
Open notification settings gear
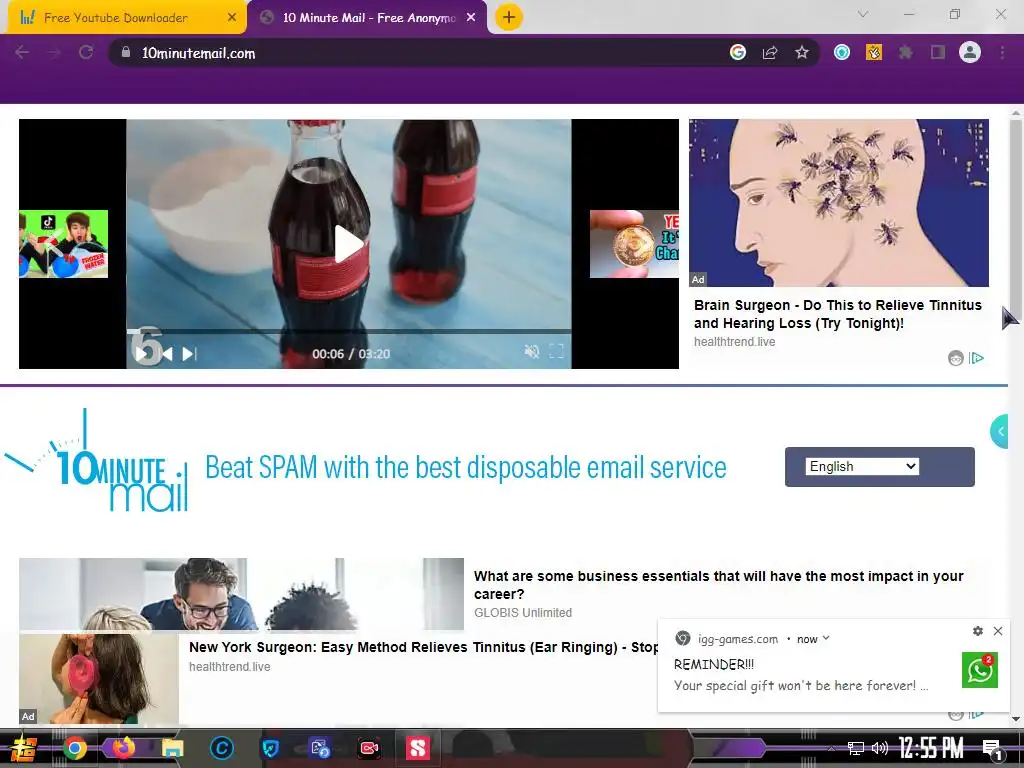click(978, 631)
